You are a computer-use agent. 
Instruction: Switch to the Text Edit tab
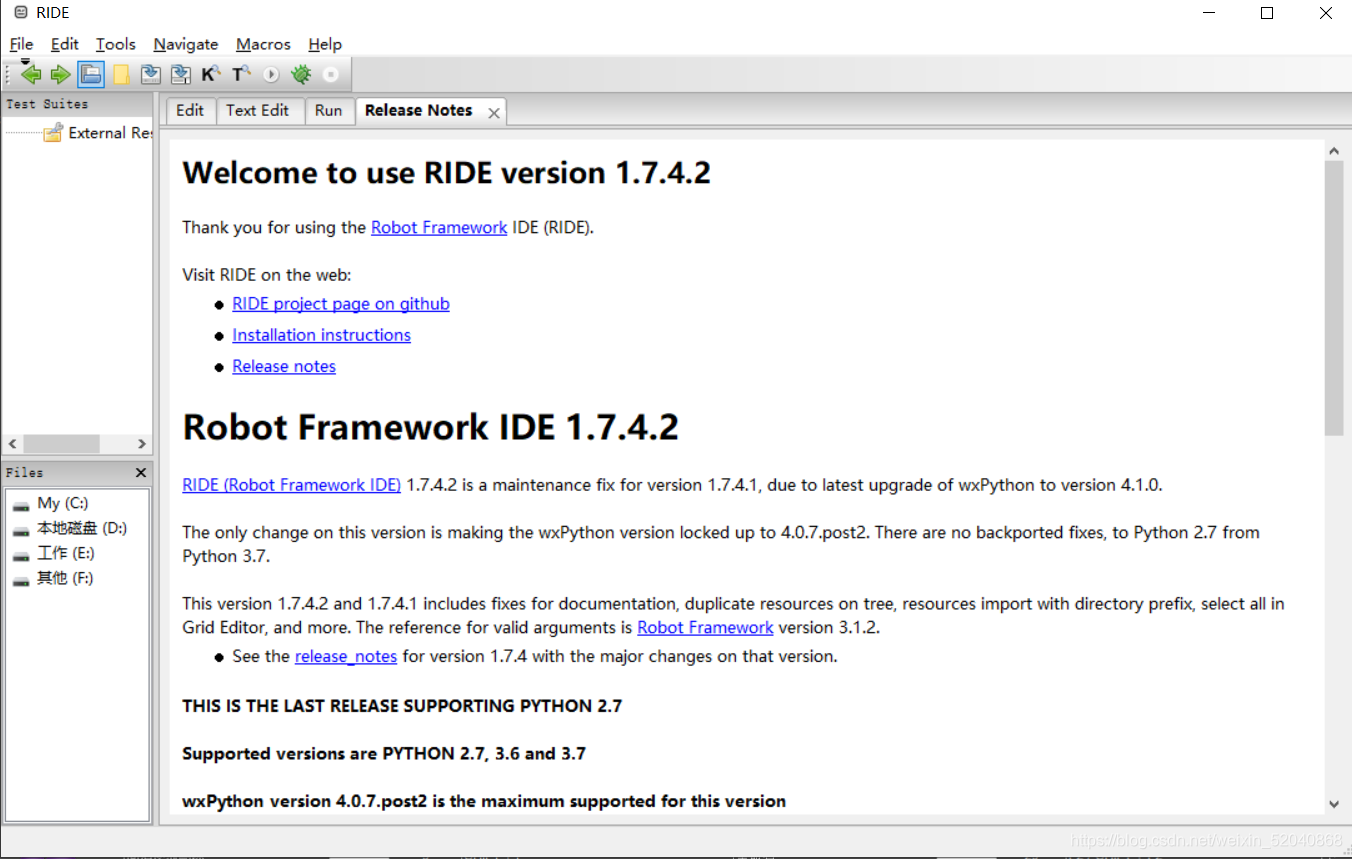tap(259, 110)
